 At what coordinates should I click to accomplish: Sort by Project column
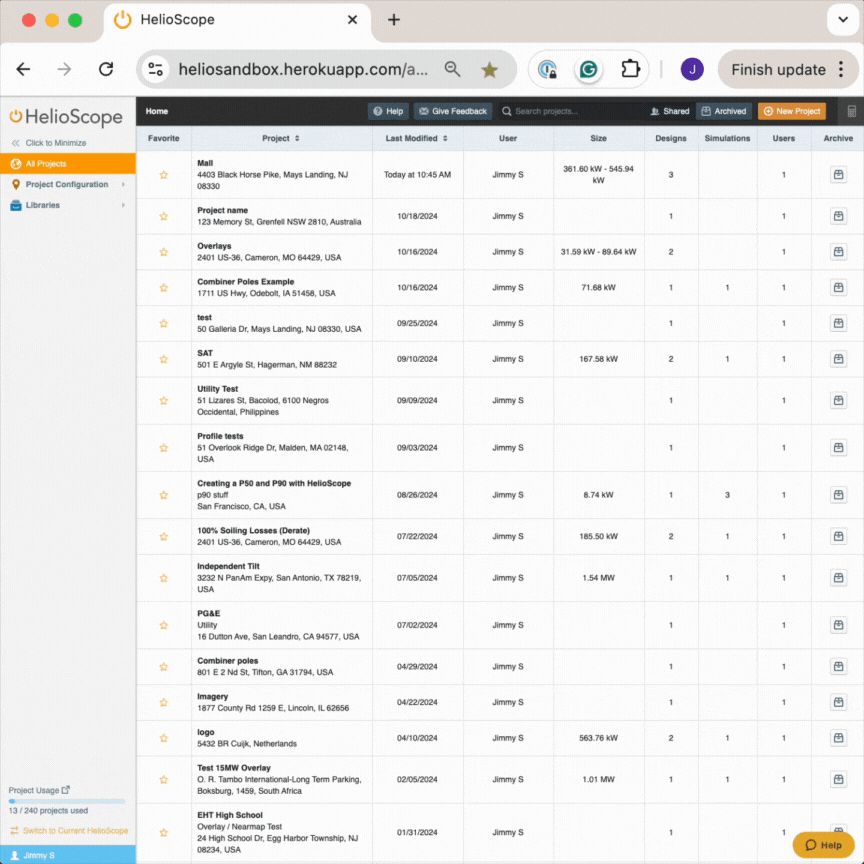click(x=281, y=138)
